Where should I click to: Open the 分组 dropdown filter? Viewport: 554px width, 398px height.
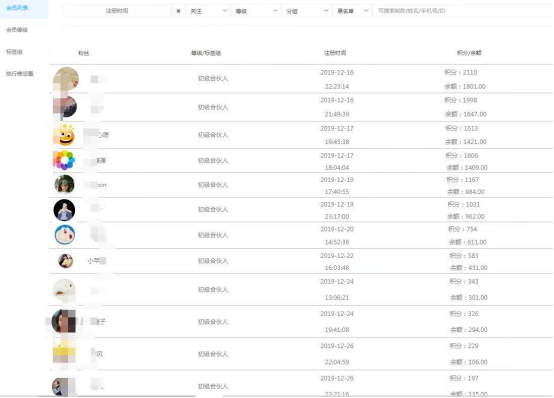(x=306, y=11)
